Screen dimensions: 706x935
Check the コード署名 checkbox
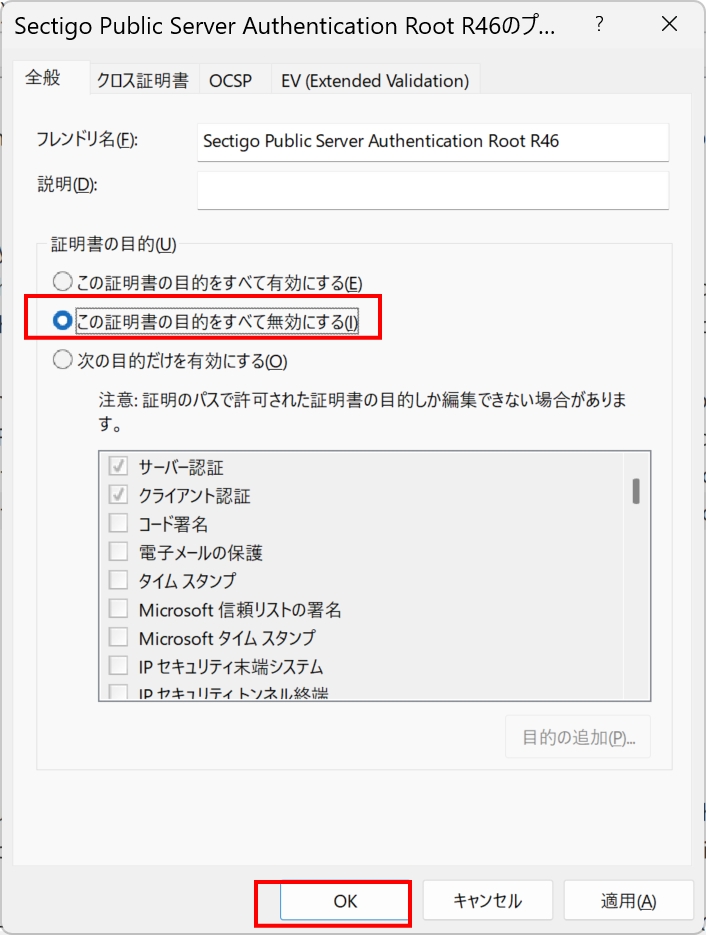(118, 523)
